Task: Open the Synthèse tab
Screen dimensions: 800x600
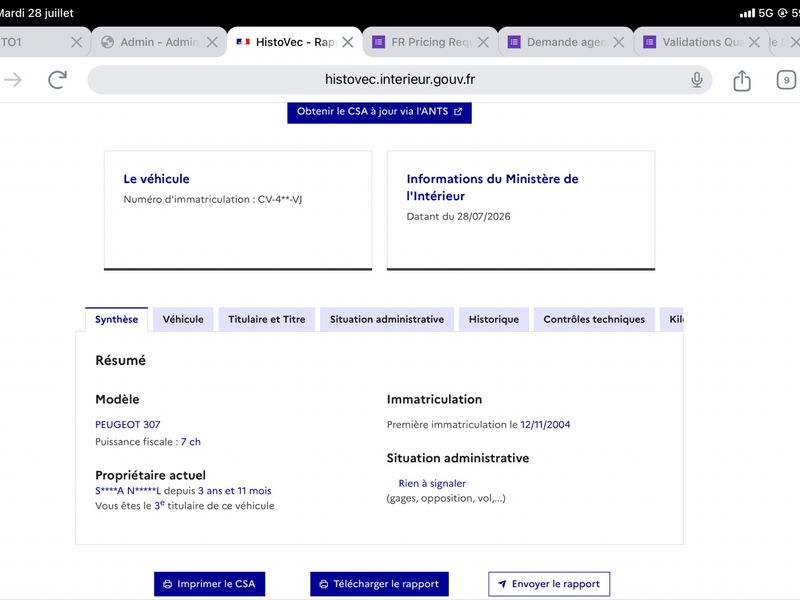Action: point(116,319)
